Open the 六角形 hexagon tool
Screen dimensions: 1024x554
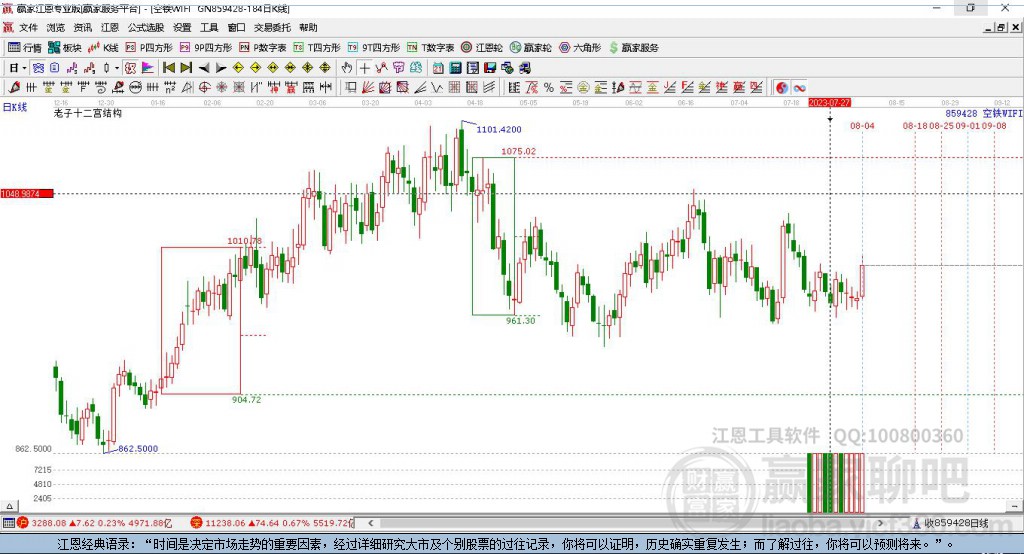[580, 48]
